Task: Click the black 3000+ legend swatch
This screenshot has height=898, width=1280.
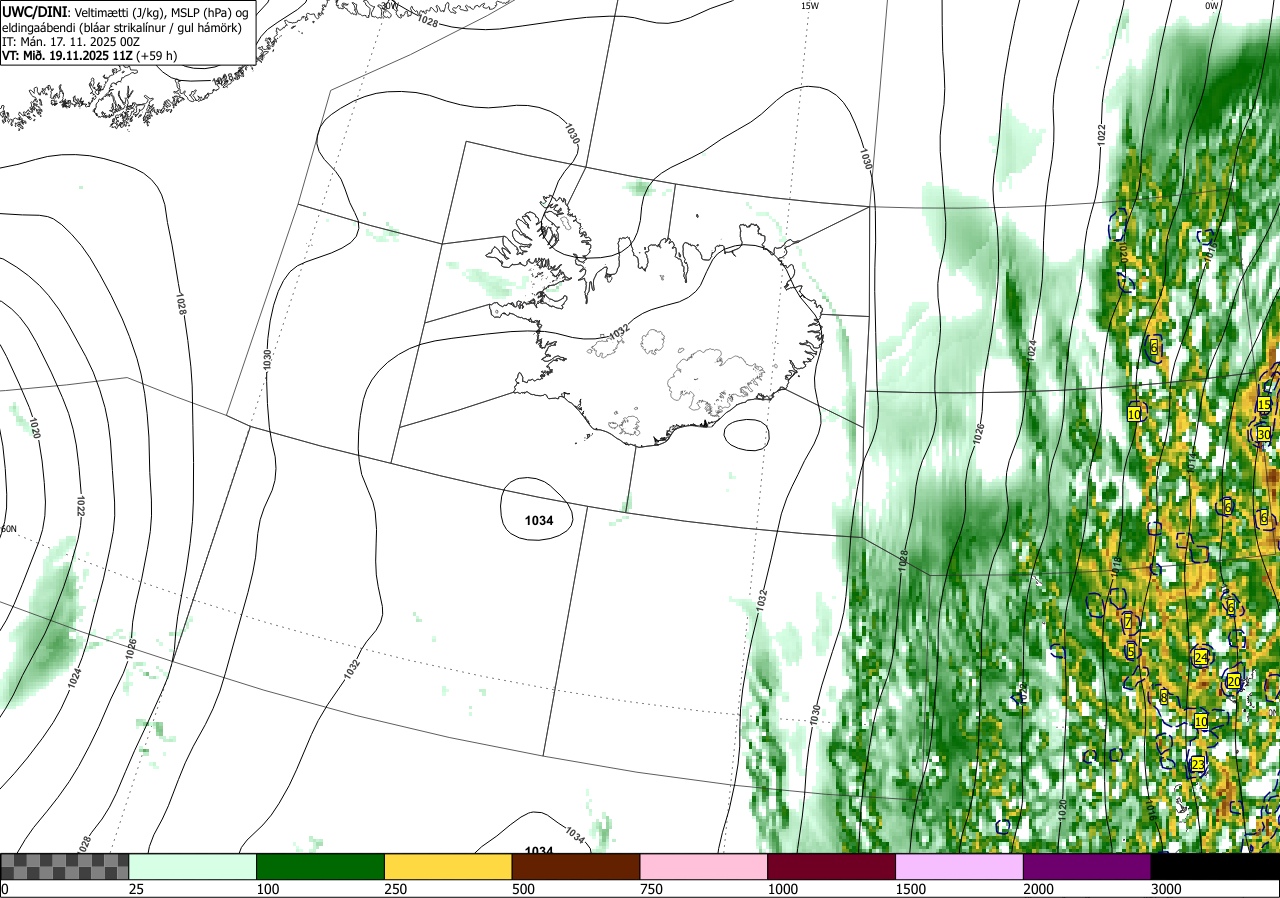Action: [x=1215, y=866]
